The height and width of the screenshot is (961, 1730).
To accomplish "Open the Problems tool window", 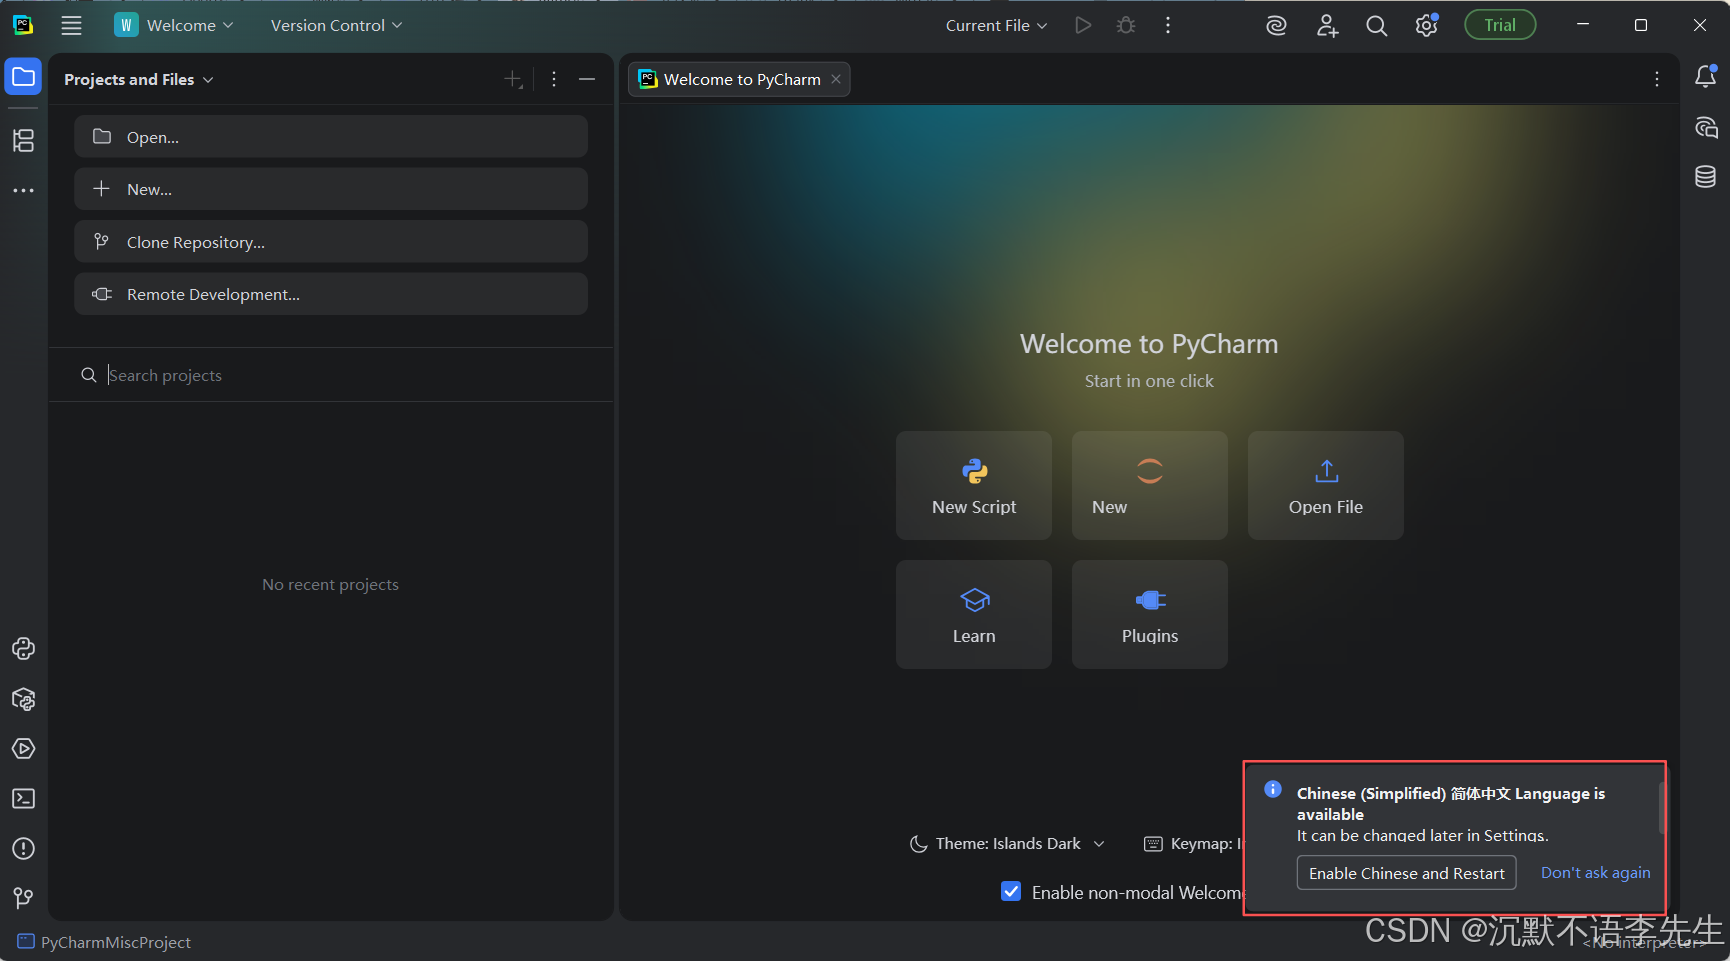I will [x=23, y=849].
